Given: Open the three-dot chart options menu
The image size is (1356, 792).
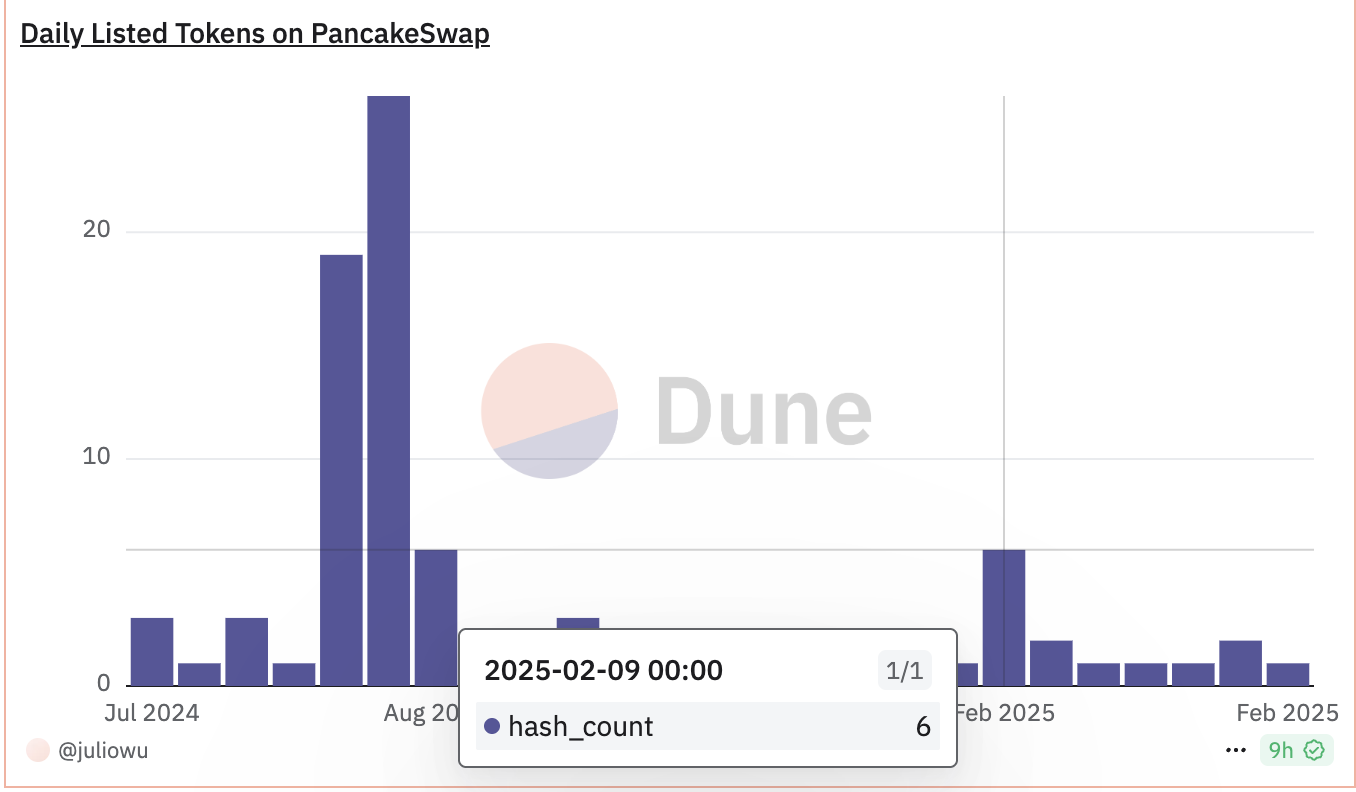Looking at the screenshot, I should [1235, 750].
